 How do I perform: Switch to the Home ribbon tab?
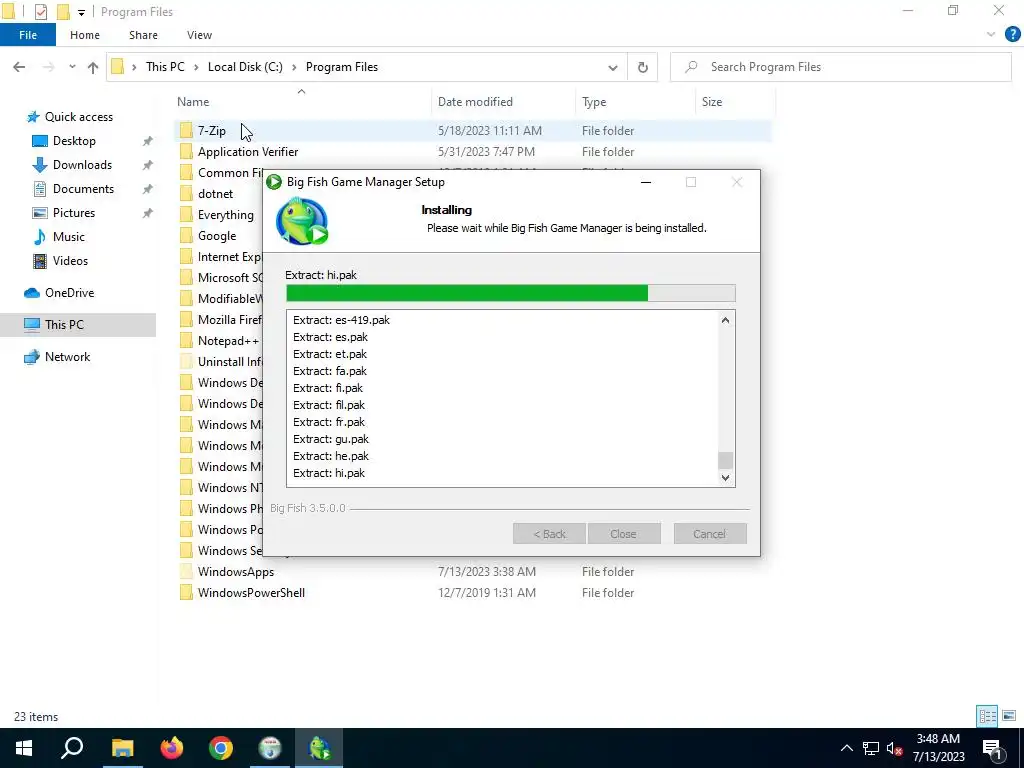point(85,35)
